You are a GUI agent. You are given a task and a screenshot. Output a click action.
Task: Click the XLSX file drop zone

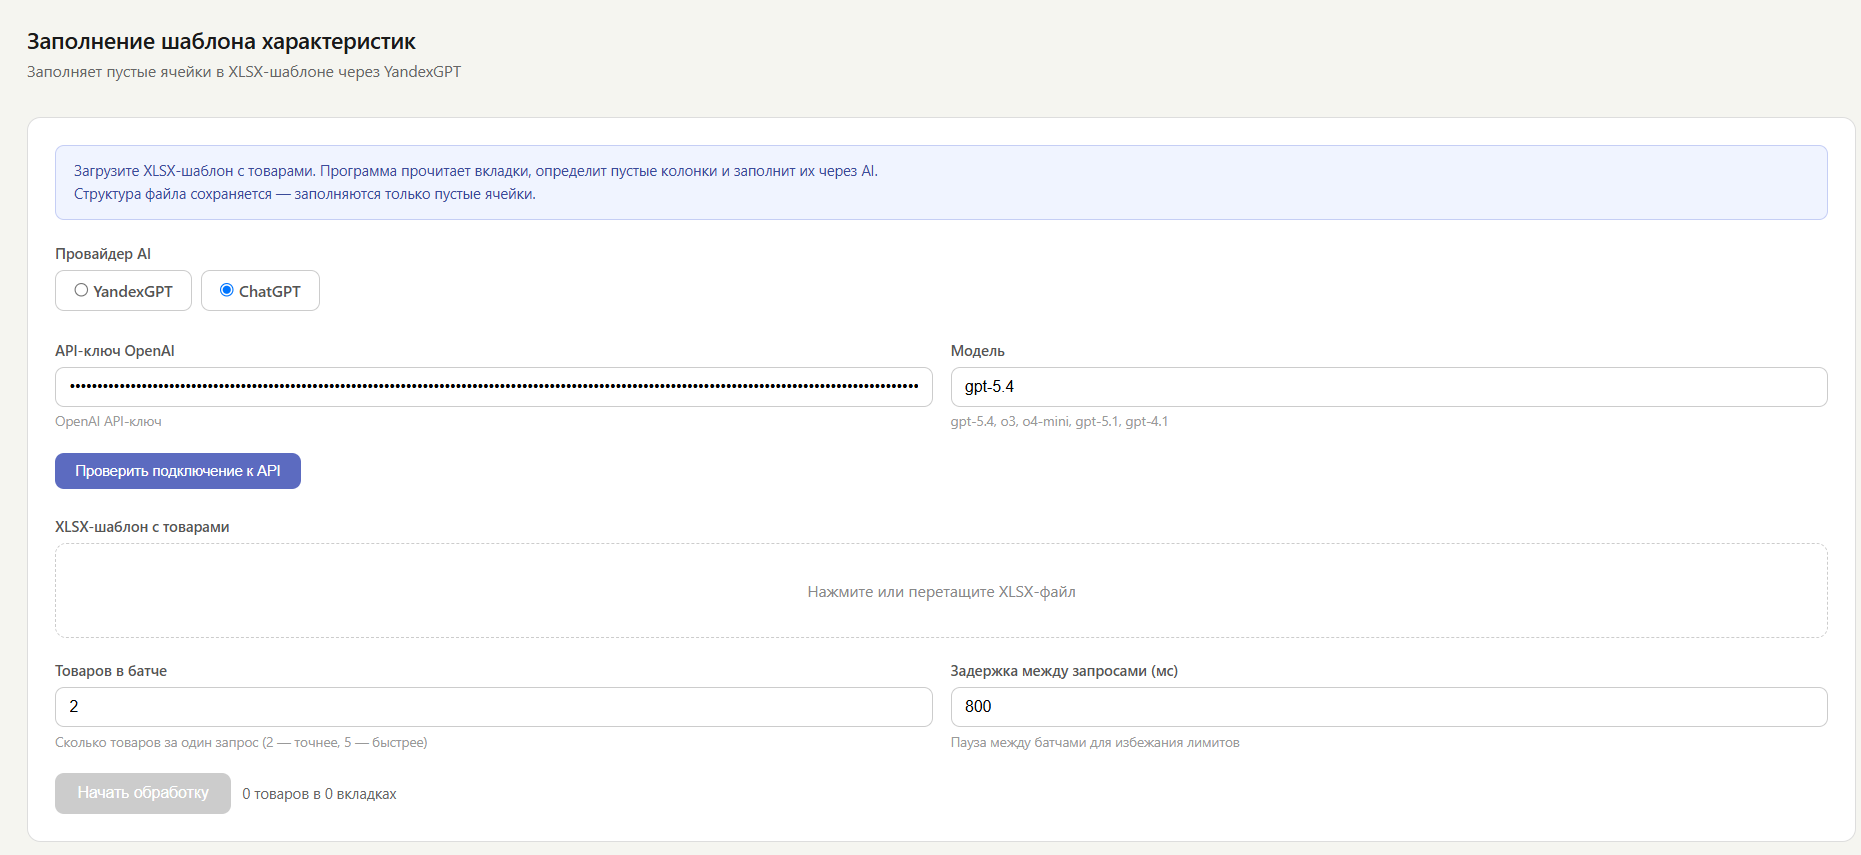[x=941, y=591]
